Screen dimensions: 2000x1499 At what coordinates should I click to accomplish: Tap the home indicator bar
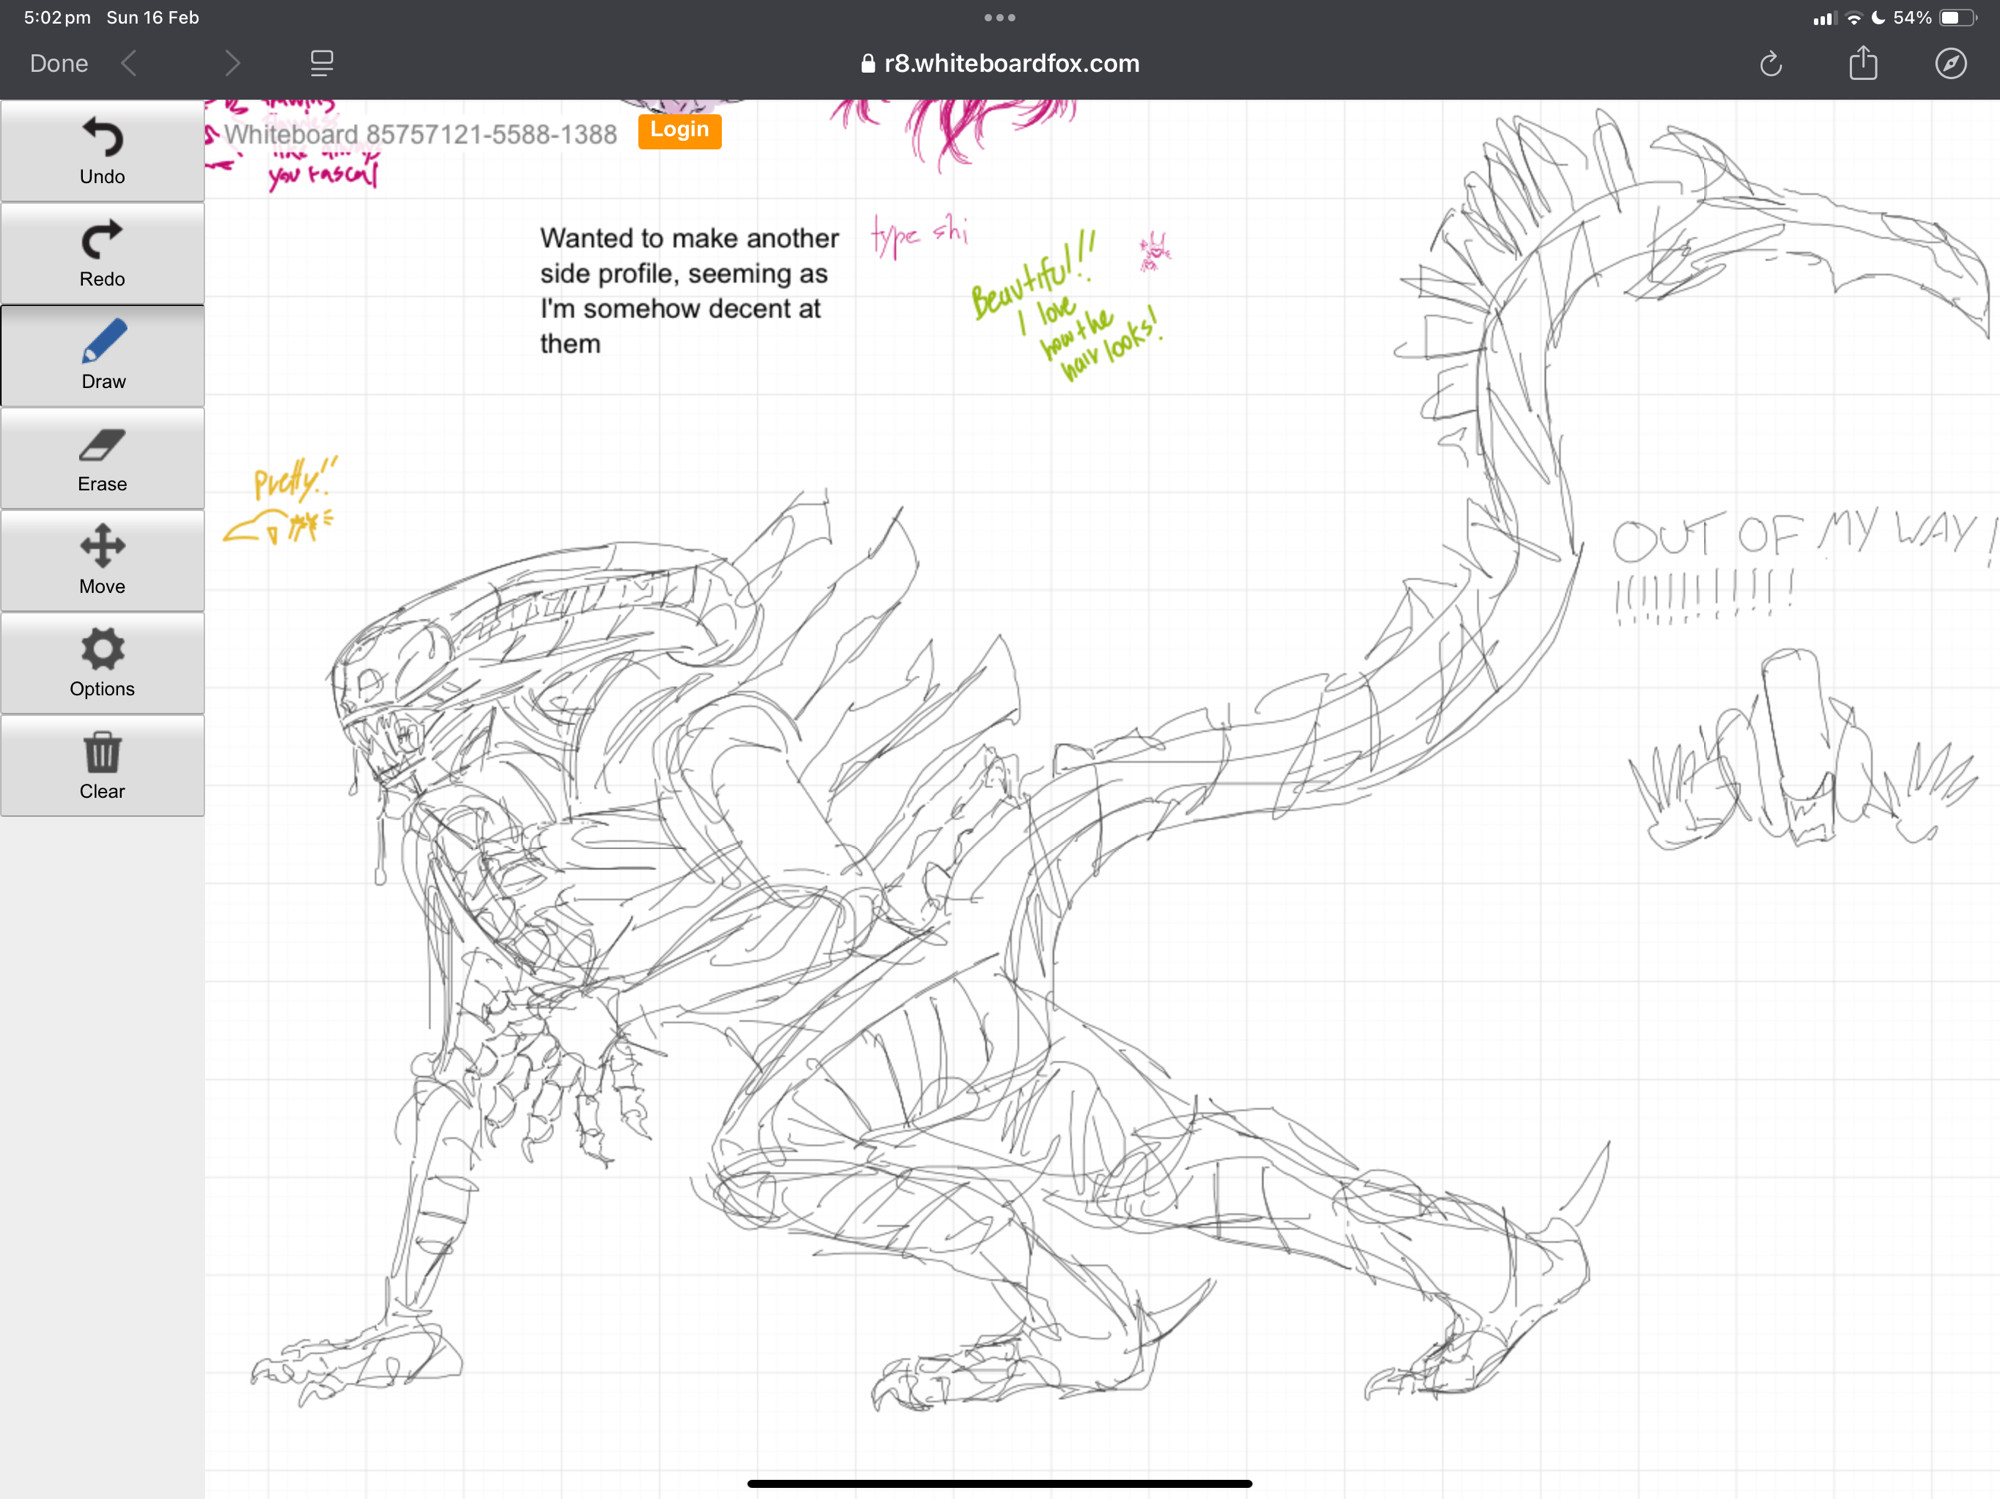[x=1000, y=1484]
